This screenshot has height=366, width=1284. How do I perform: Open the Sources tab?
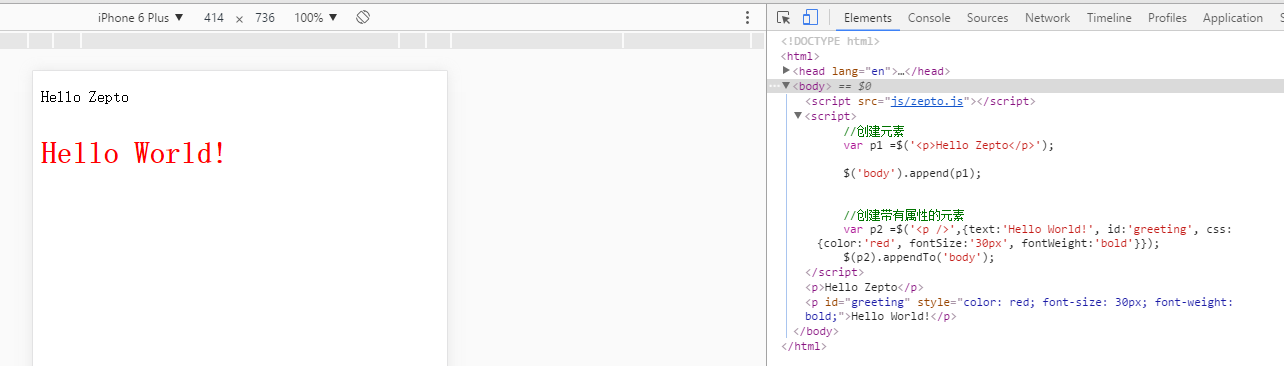[x=987, y=17]
